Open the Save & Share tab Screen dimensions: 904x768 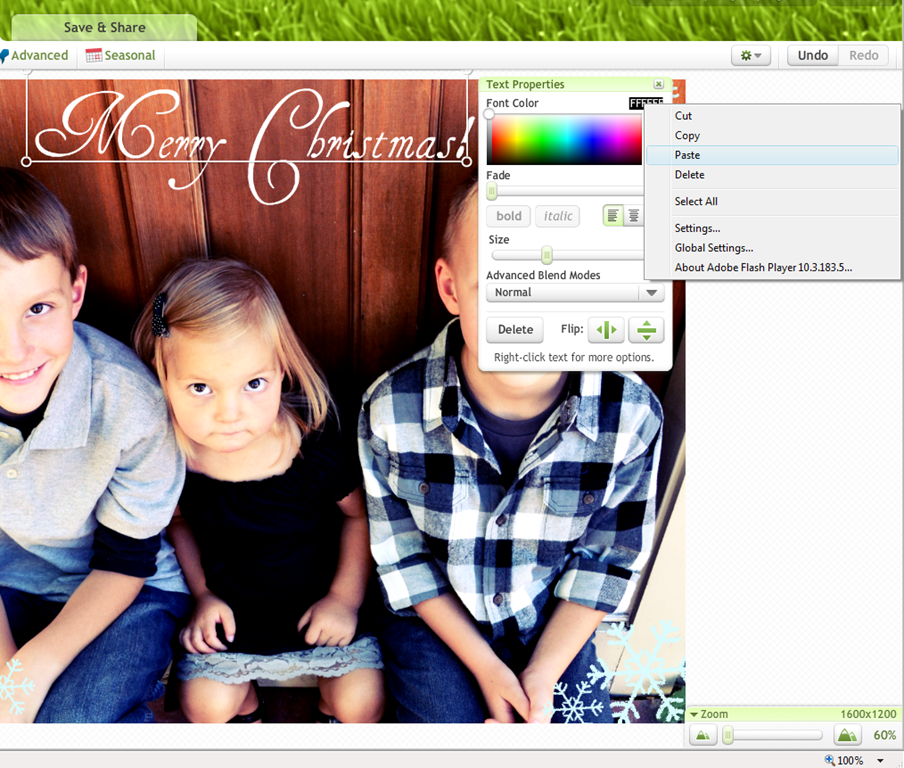(104, 28)
